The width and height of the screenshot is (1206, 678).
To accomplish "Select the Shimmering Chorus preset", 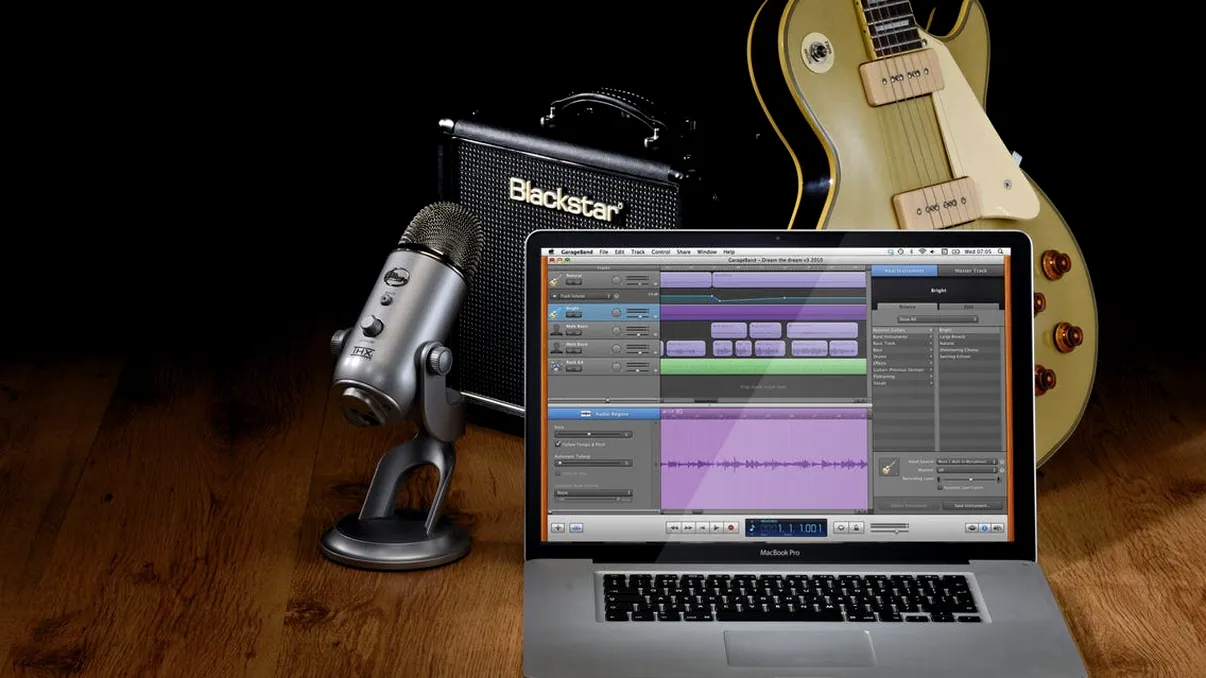I will [x=969, y=350].
